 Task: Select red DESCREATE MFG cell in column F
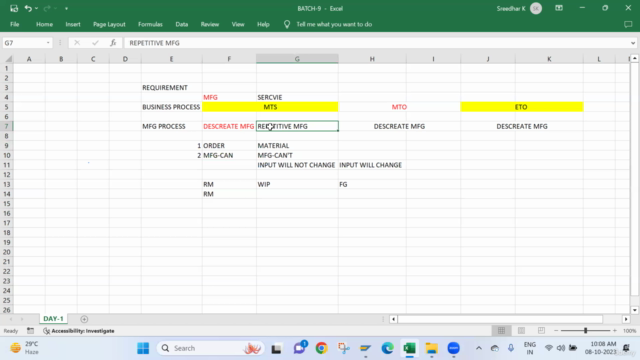pyautogui.click(x=229, y=126)
